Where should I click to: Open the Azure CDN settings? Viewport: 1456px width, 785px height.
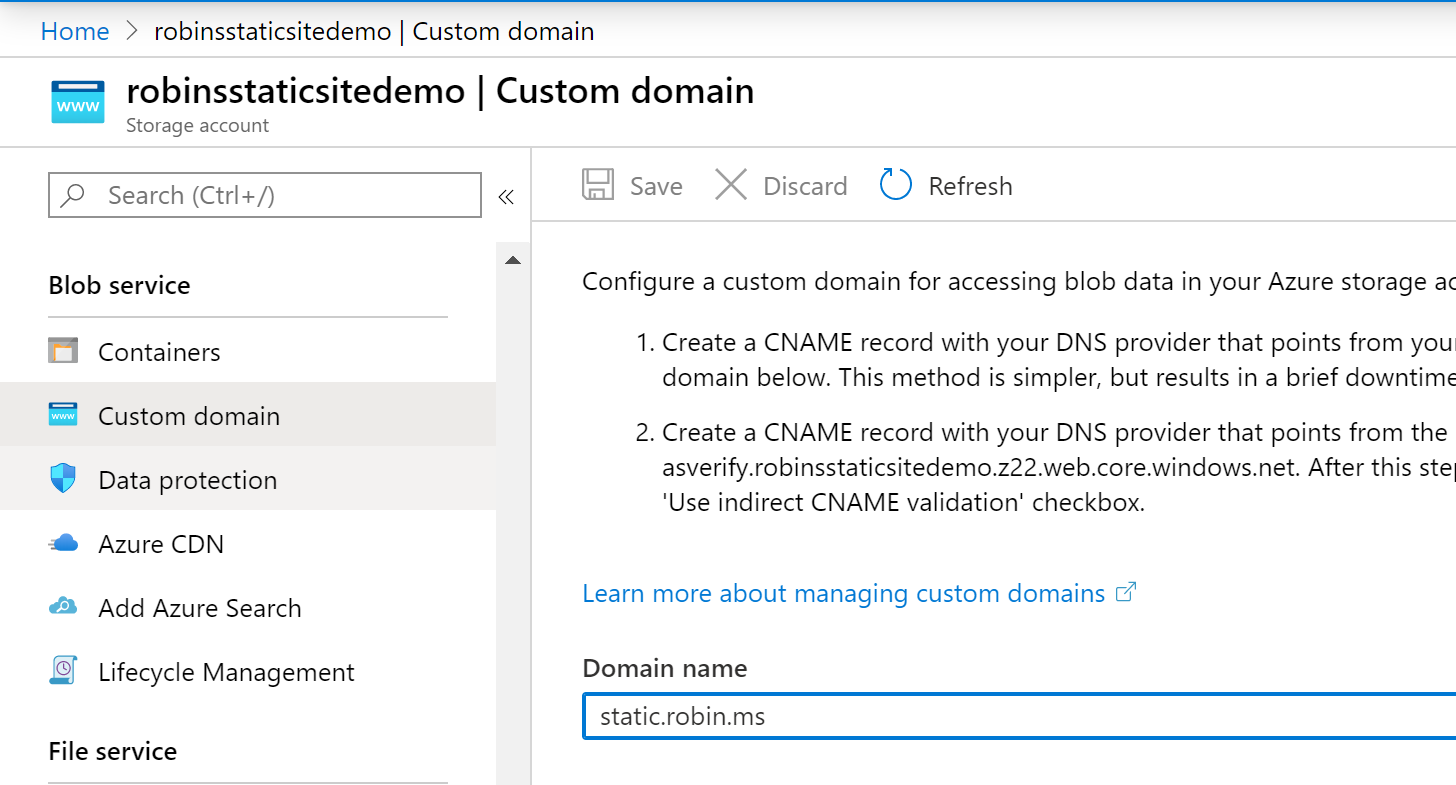coord(160,543)
